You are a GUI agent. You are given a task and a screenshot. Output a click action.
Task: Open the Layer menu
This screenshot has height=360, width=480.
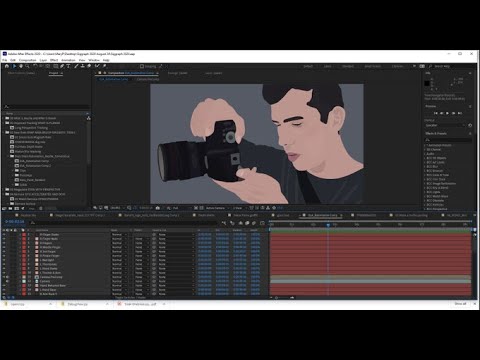point(43,60)
